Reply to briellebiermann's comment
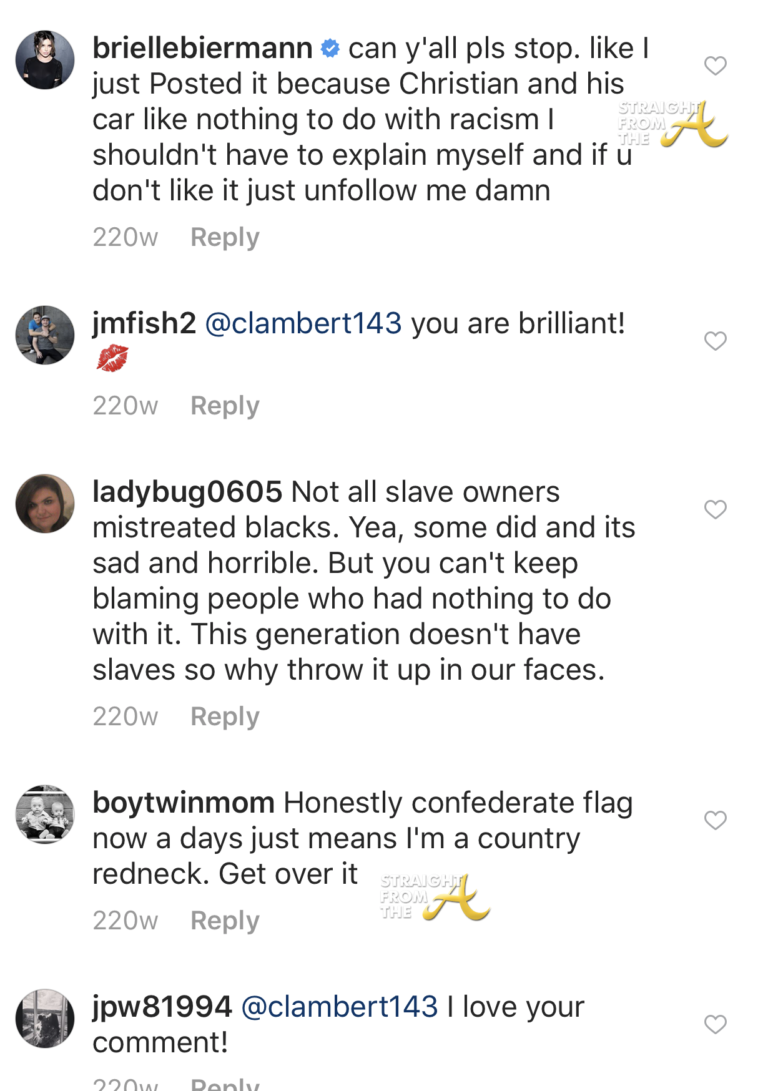 tap(225, 238)
